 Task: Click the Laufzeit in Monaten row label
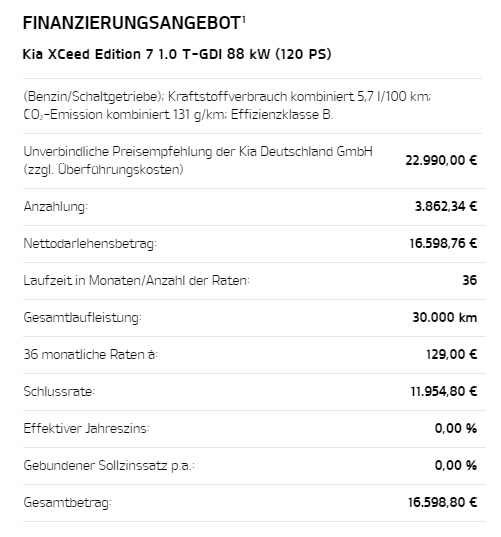(x=137, y=280)
